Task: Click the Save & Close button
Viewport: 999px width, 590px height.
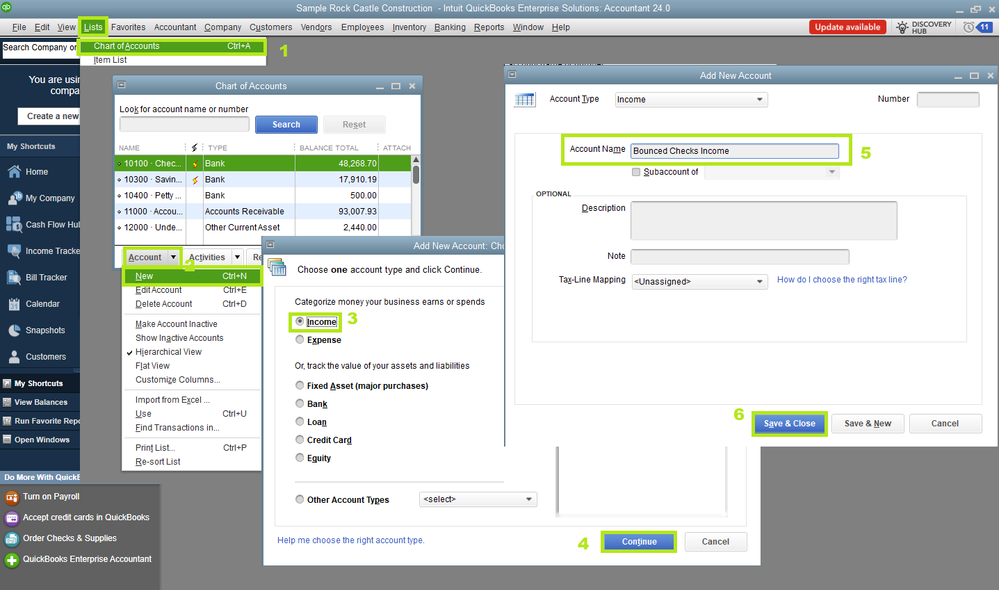Action: point(789,424)
